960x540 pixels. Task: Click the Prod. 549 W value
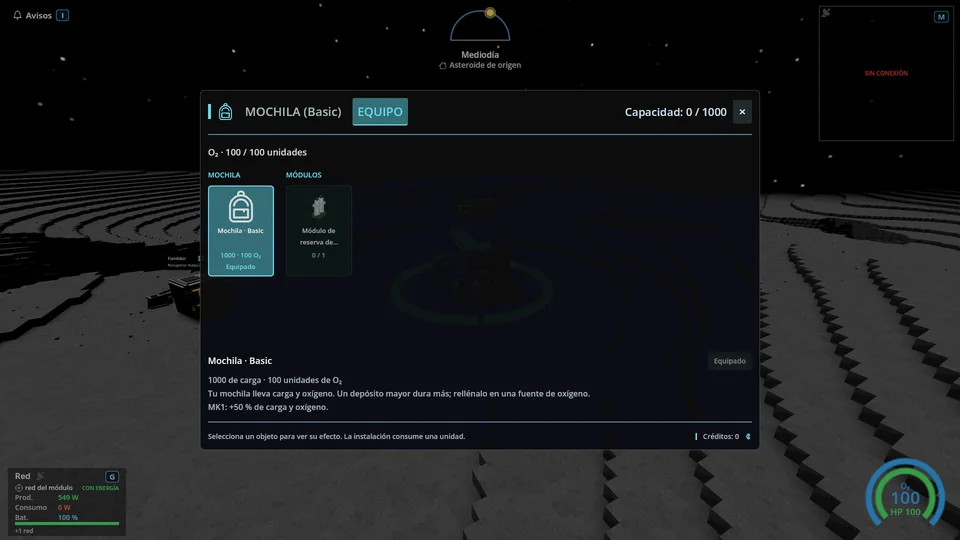pos(68,498)
